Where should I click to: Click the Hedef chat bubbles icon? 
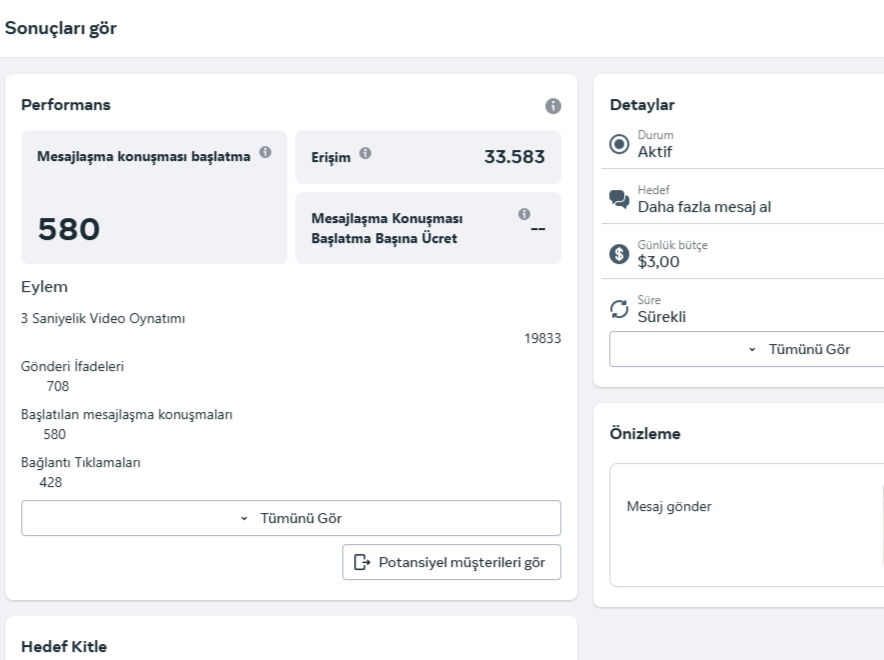pyautogui.click(x=619, y=199)
